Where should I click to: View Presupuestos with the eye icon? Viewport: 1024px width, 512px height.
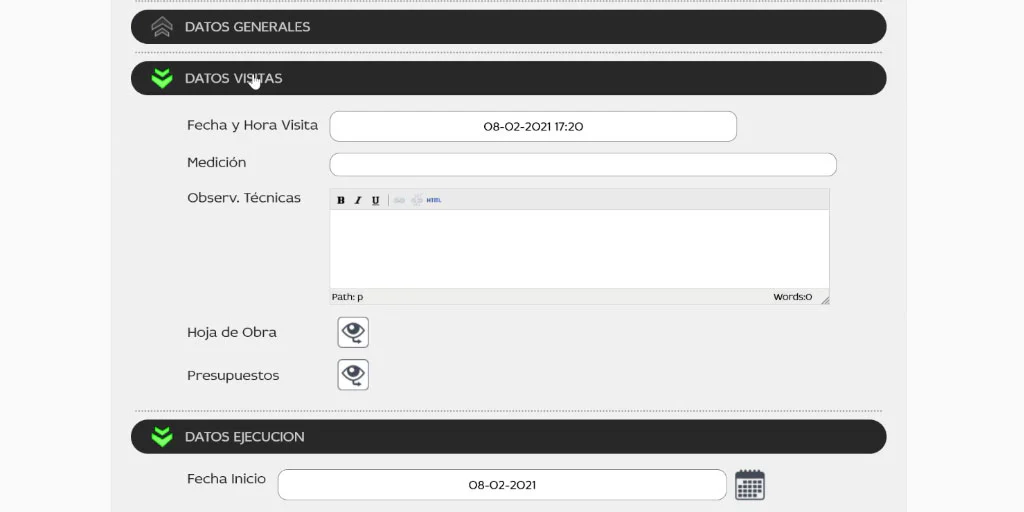(353, 375)
